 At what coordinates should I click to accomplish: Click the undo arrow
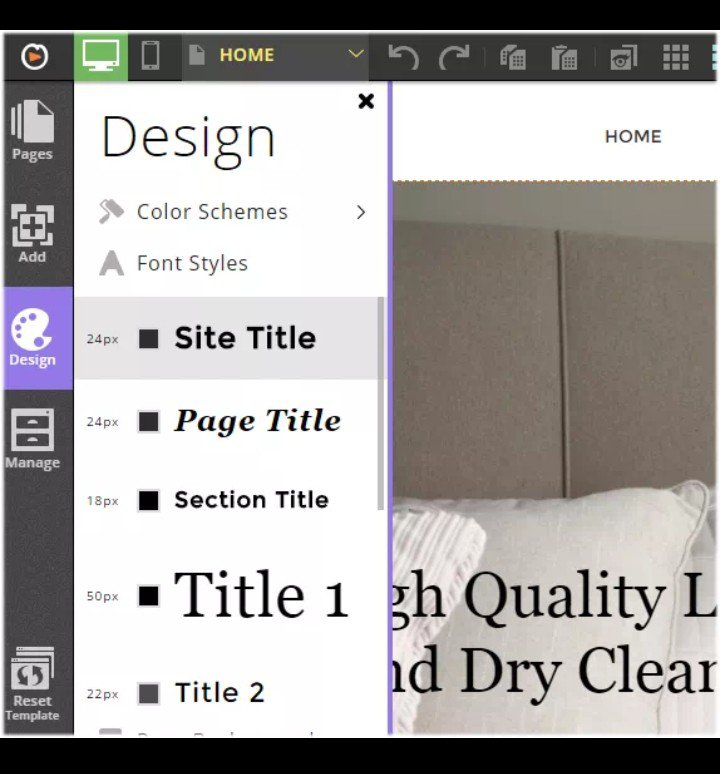click(x=403, y=56)
